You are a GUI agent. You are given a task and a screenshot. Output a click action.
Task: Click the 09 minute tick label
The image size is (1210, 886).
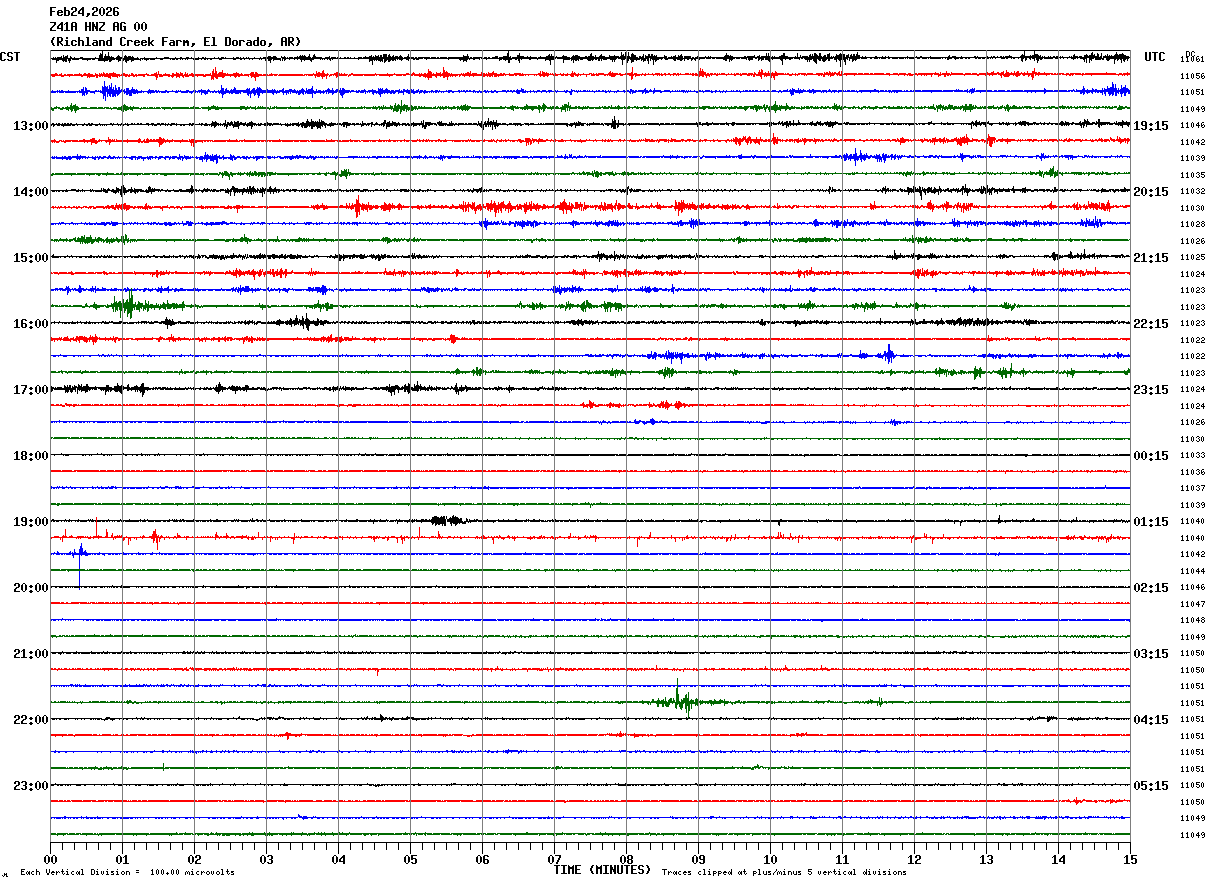coord(698,859)
